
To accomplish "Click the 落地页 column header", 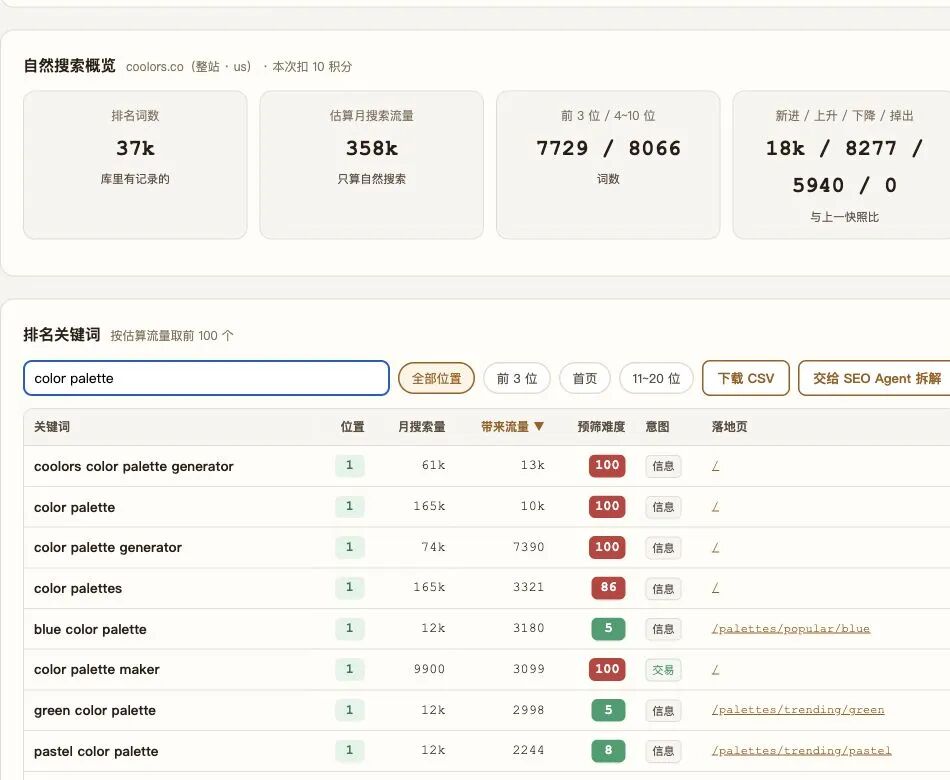I will pos(729,427).
